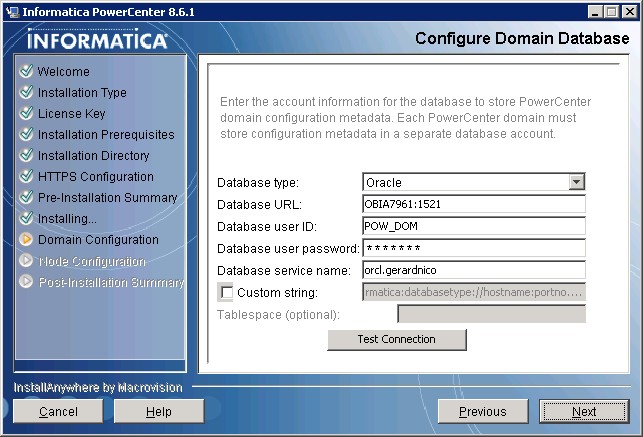This screenshot has width=643, height=437.
Task: Select the Oracle database type combo box
Action: tap(474, 182)
